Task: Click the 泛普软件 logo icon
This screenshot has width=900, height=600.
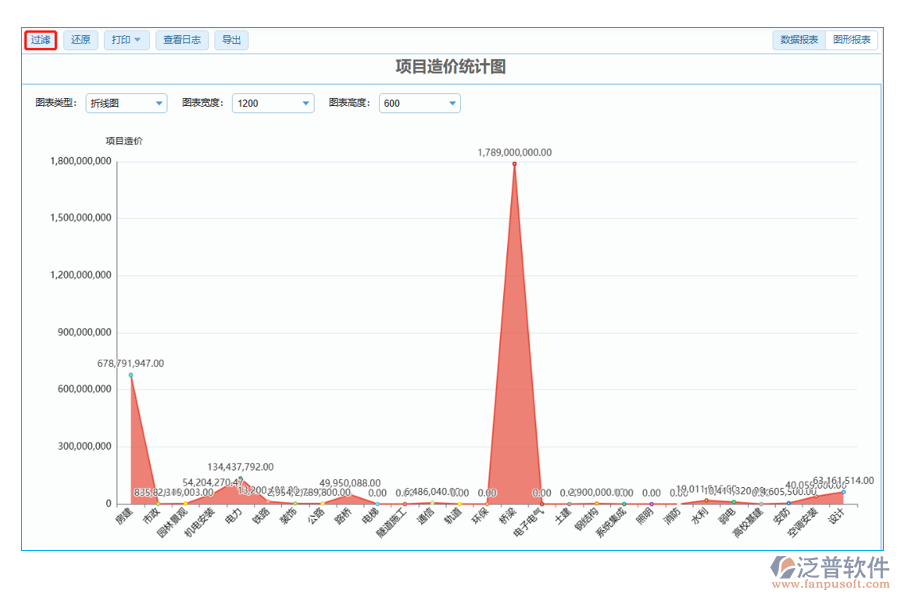Action: [x=782, y=569]
